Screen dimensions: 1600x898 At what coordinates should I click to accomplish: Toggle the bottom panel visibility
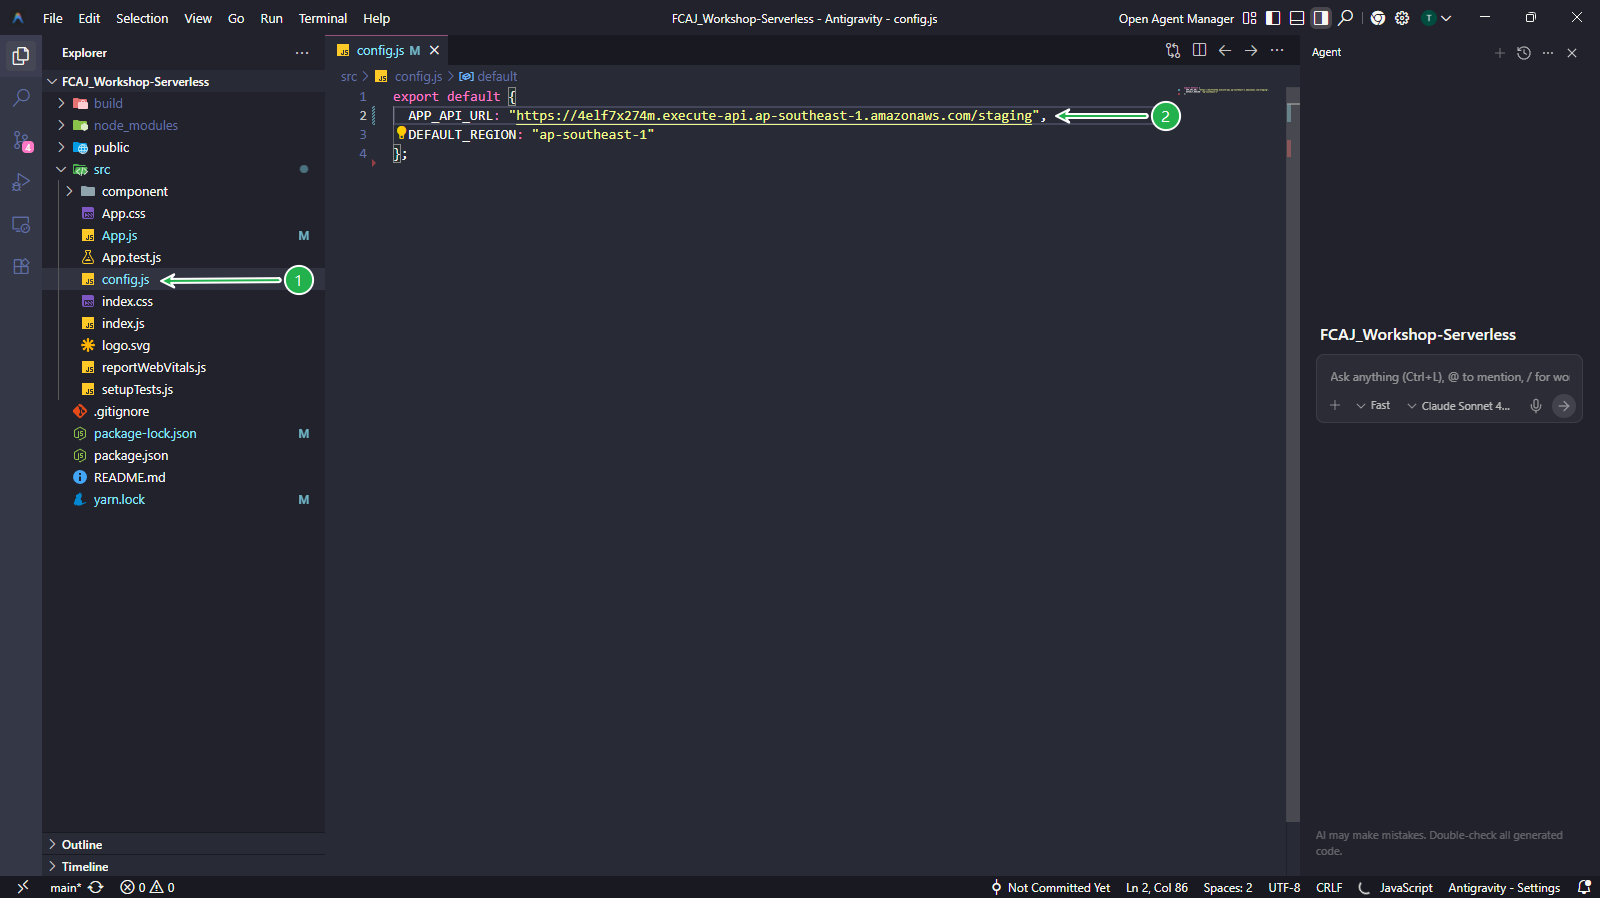pyautogui.click(x=1297, y=18)
